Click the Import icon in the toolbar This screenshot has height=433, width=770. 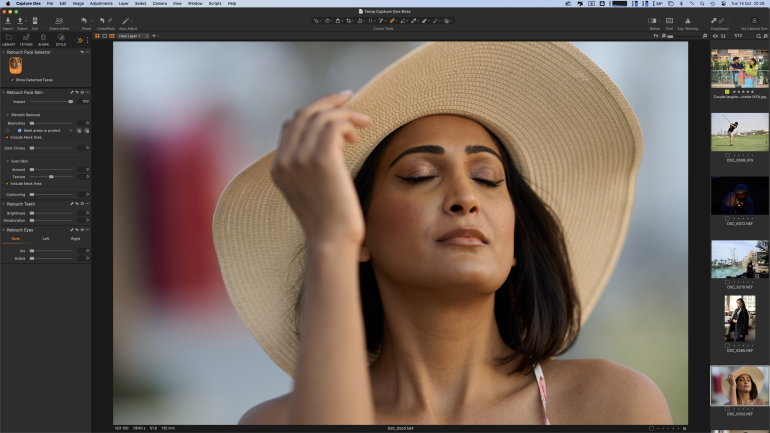click(8, 21)
